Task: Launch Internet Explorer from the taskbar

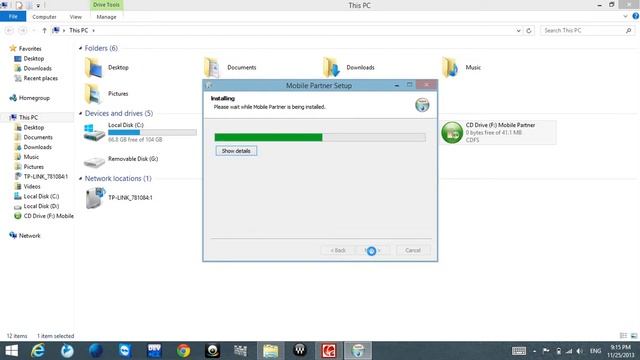Action: (38, 351)
